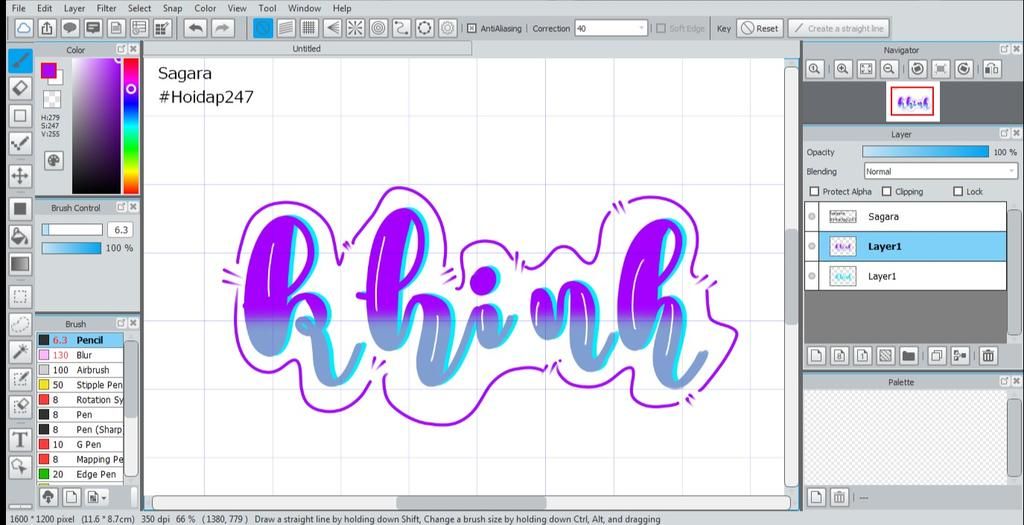Click the cloud icon in top toolbar
1024x525 pixels.
coord(24,28)
